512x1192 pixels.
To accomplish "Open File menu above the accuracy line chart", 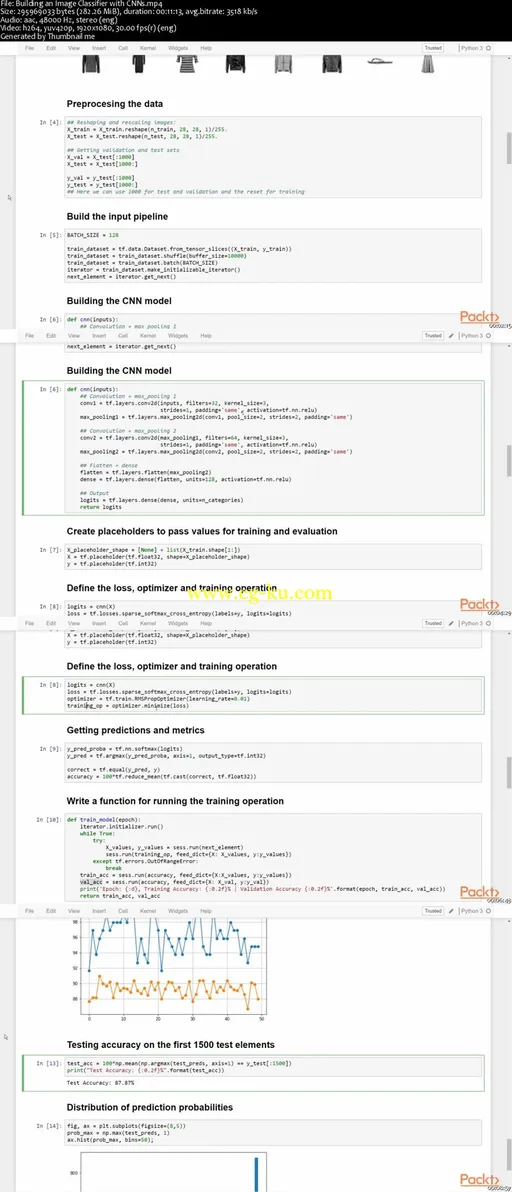I will (x=30, y=910).
